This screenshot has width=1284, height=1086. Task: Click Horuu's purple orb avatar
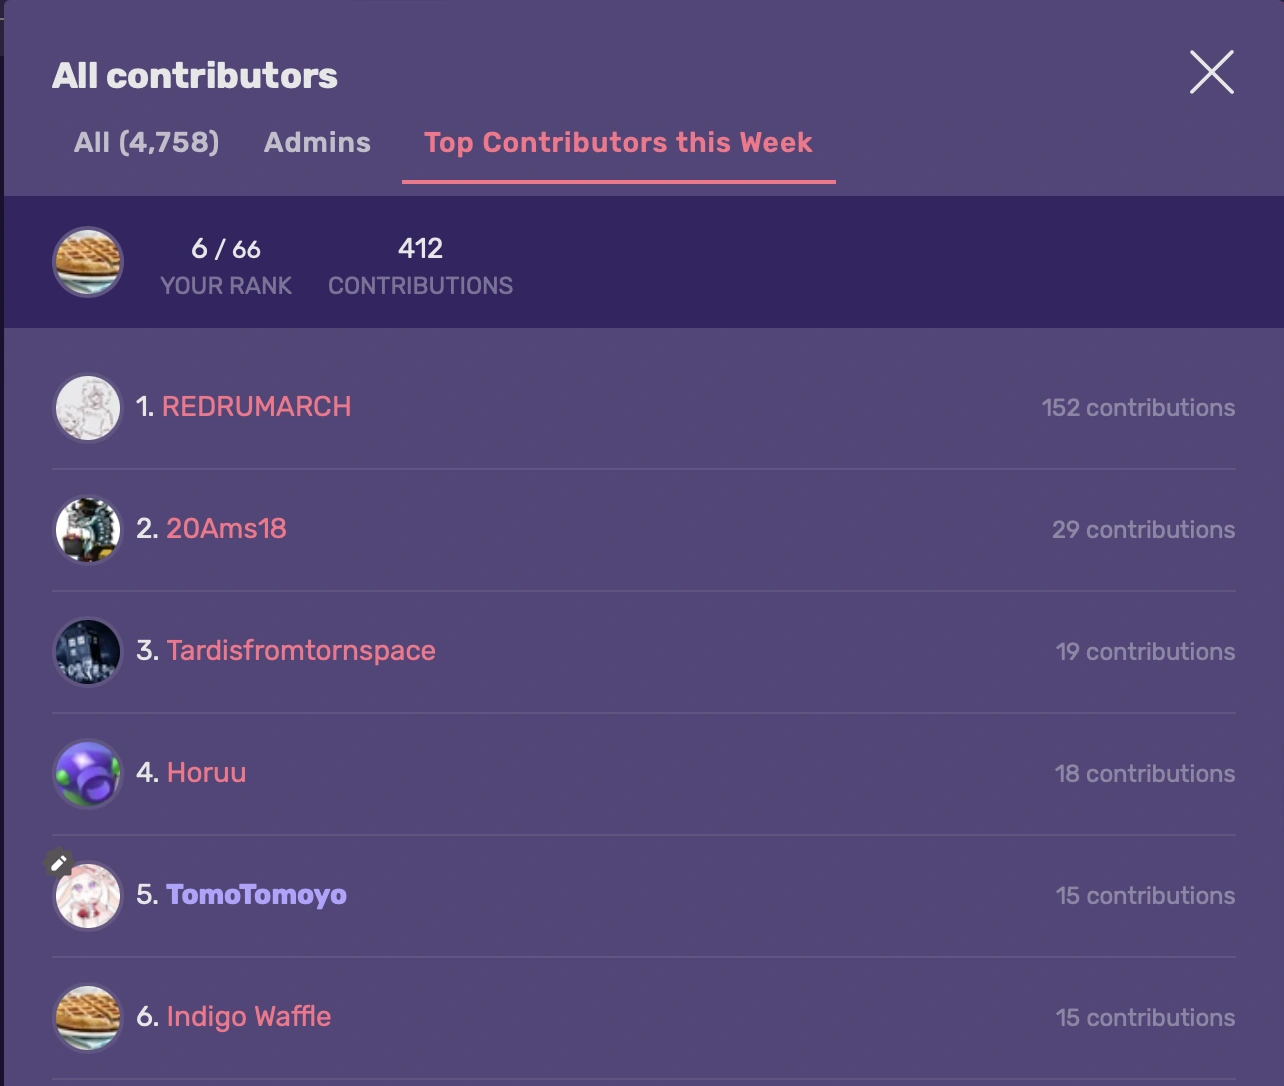[x=87, y=773]
